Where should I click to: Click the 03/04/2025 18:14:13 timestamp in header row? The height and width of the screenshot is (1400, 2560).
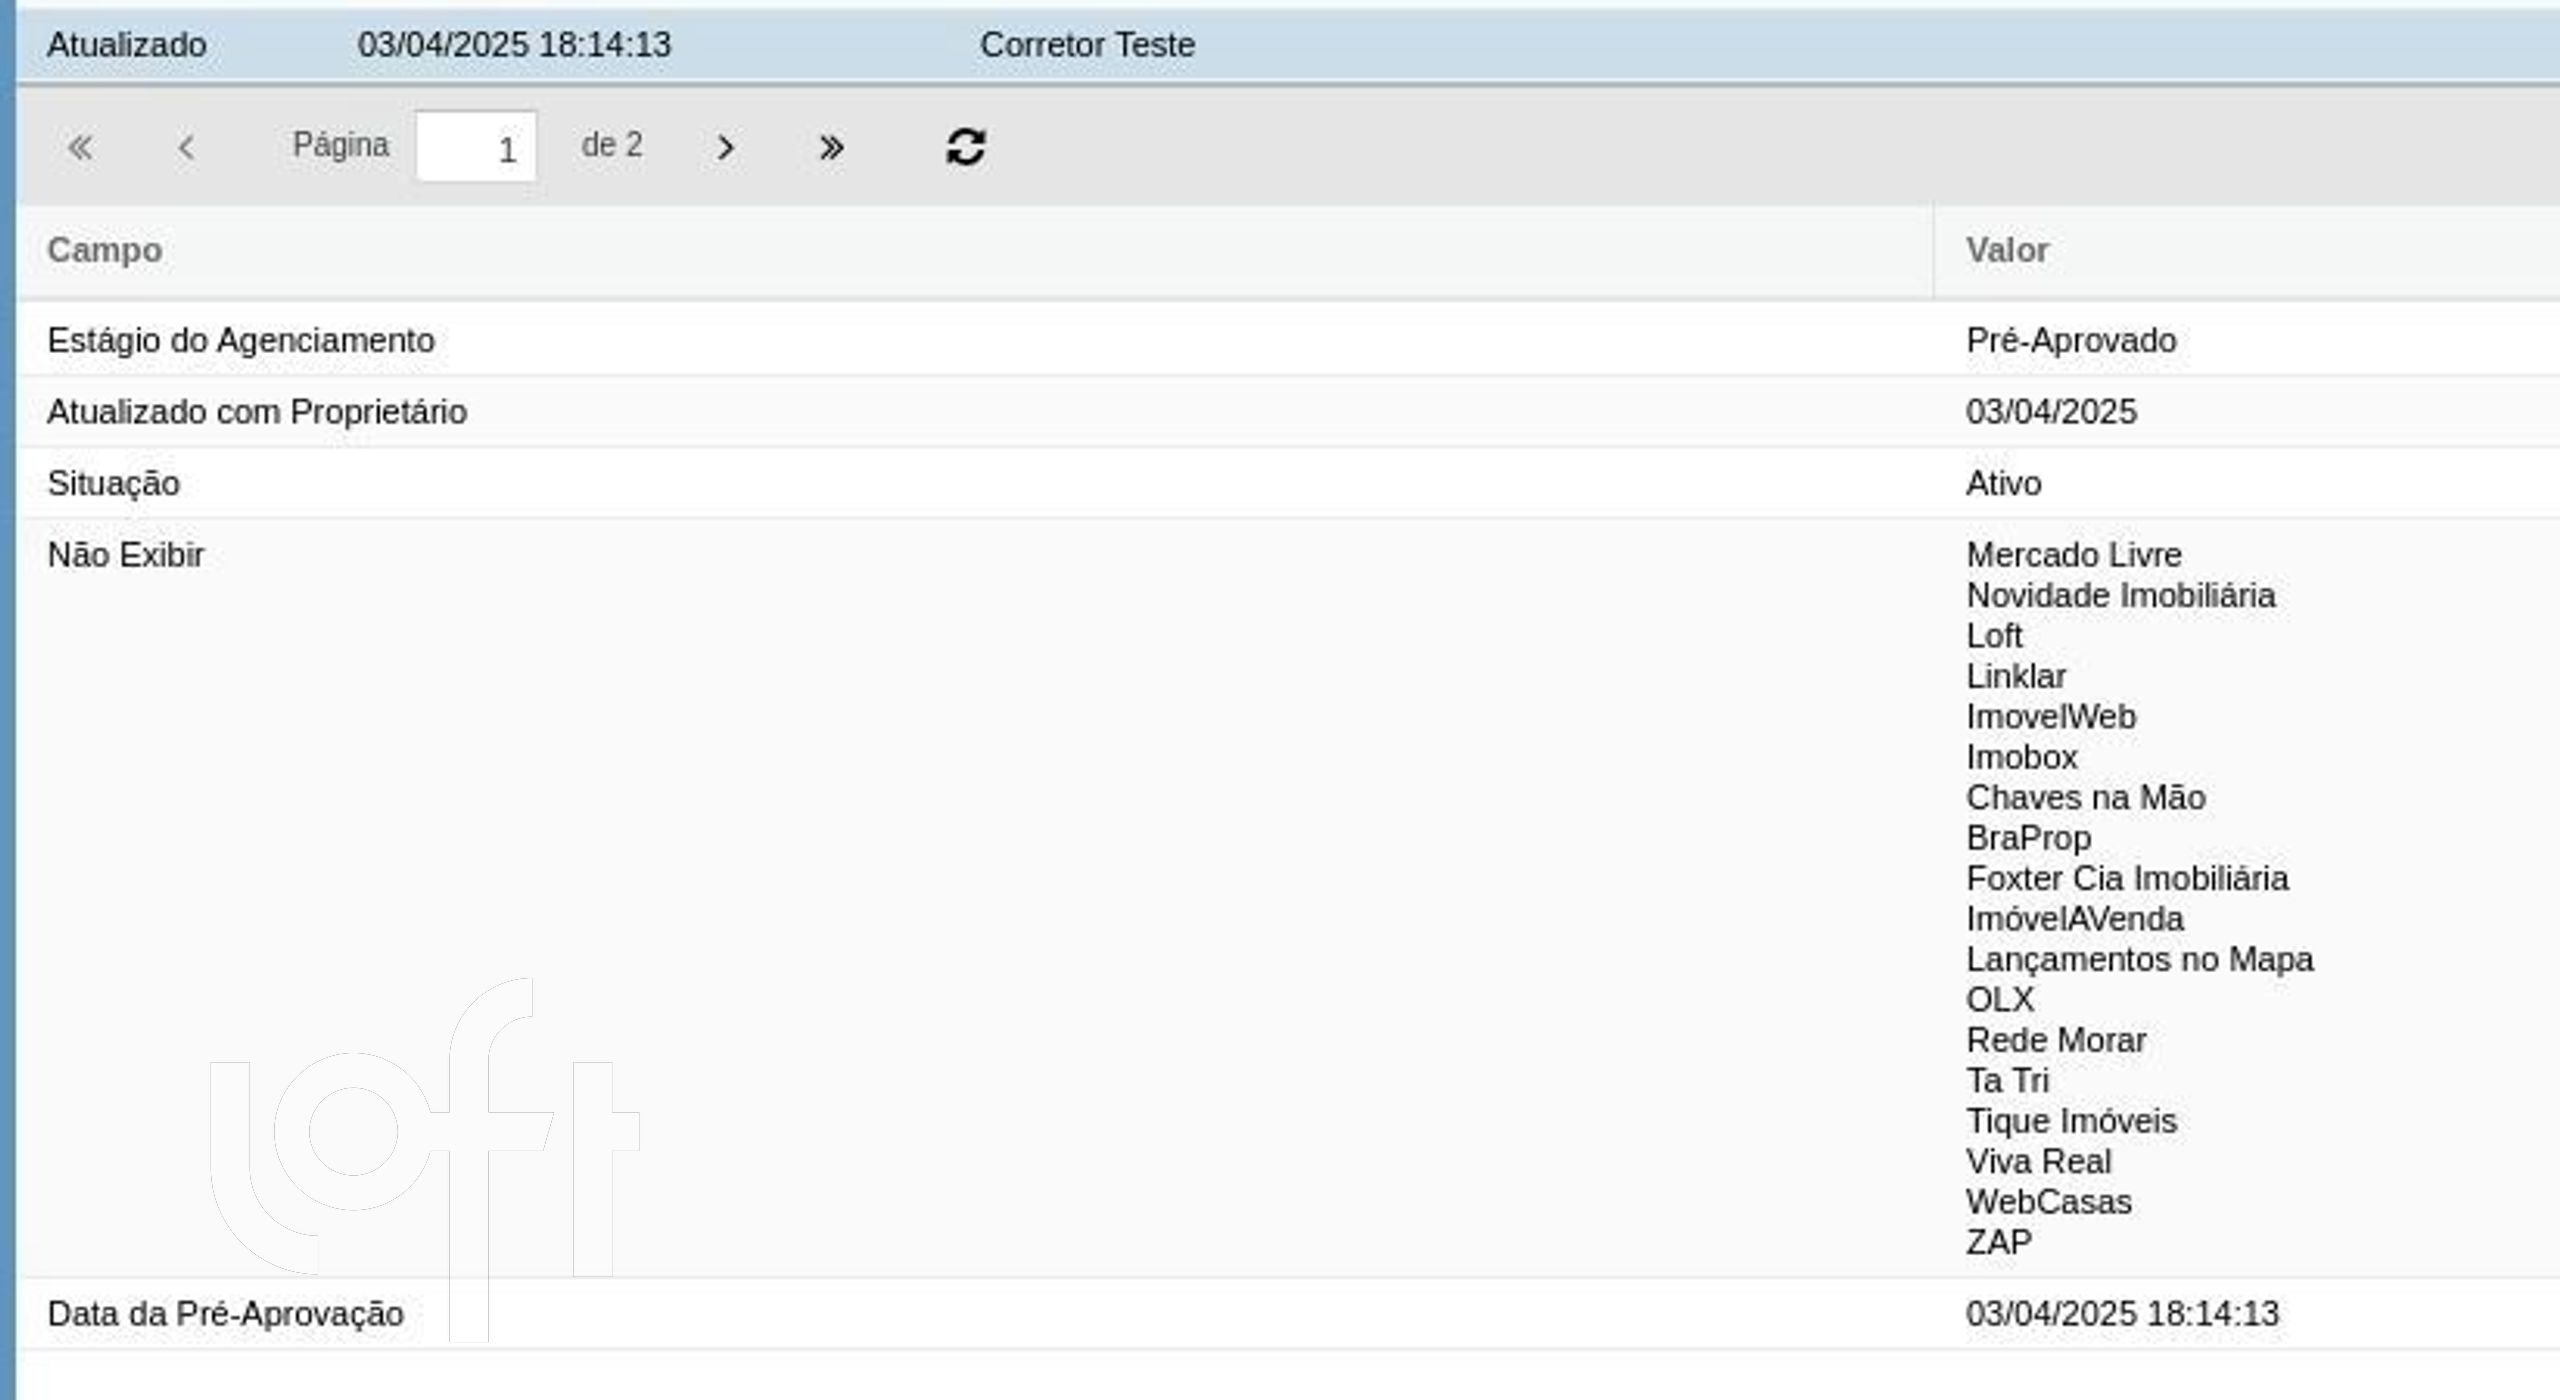click(514, 45)
